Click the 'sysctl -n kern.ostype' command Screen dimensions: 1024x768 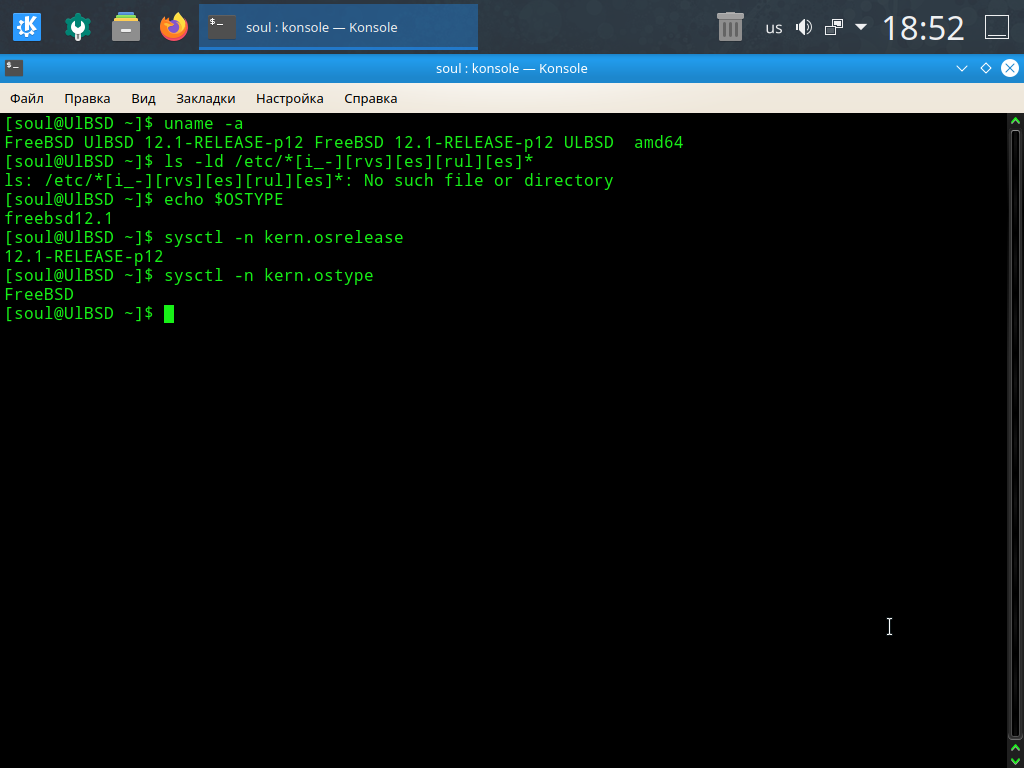[x=268, y=275]
